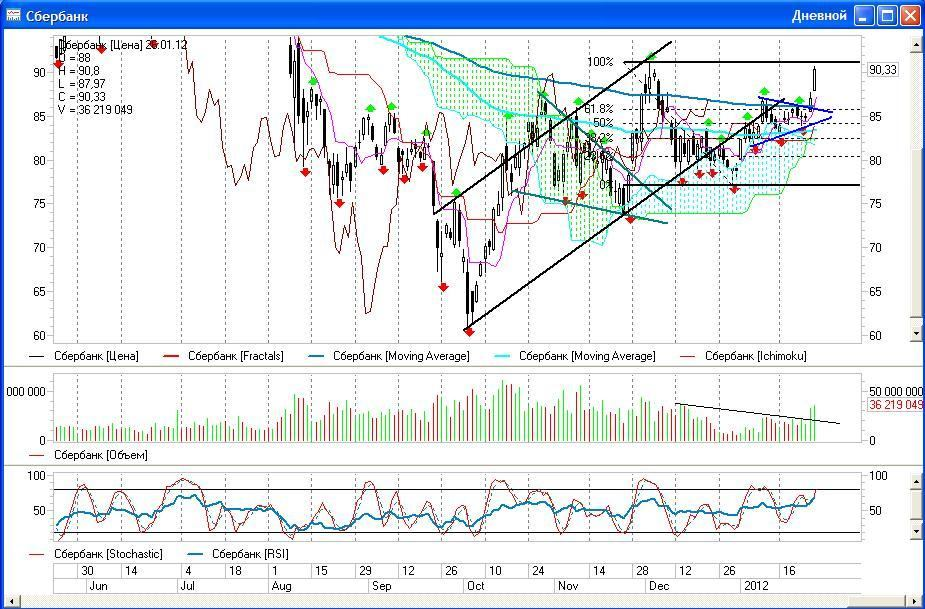Click the 0% Fibonacci level label
925x609 pixels.
[x=606, y=185]
